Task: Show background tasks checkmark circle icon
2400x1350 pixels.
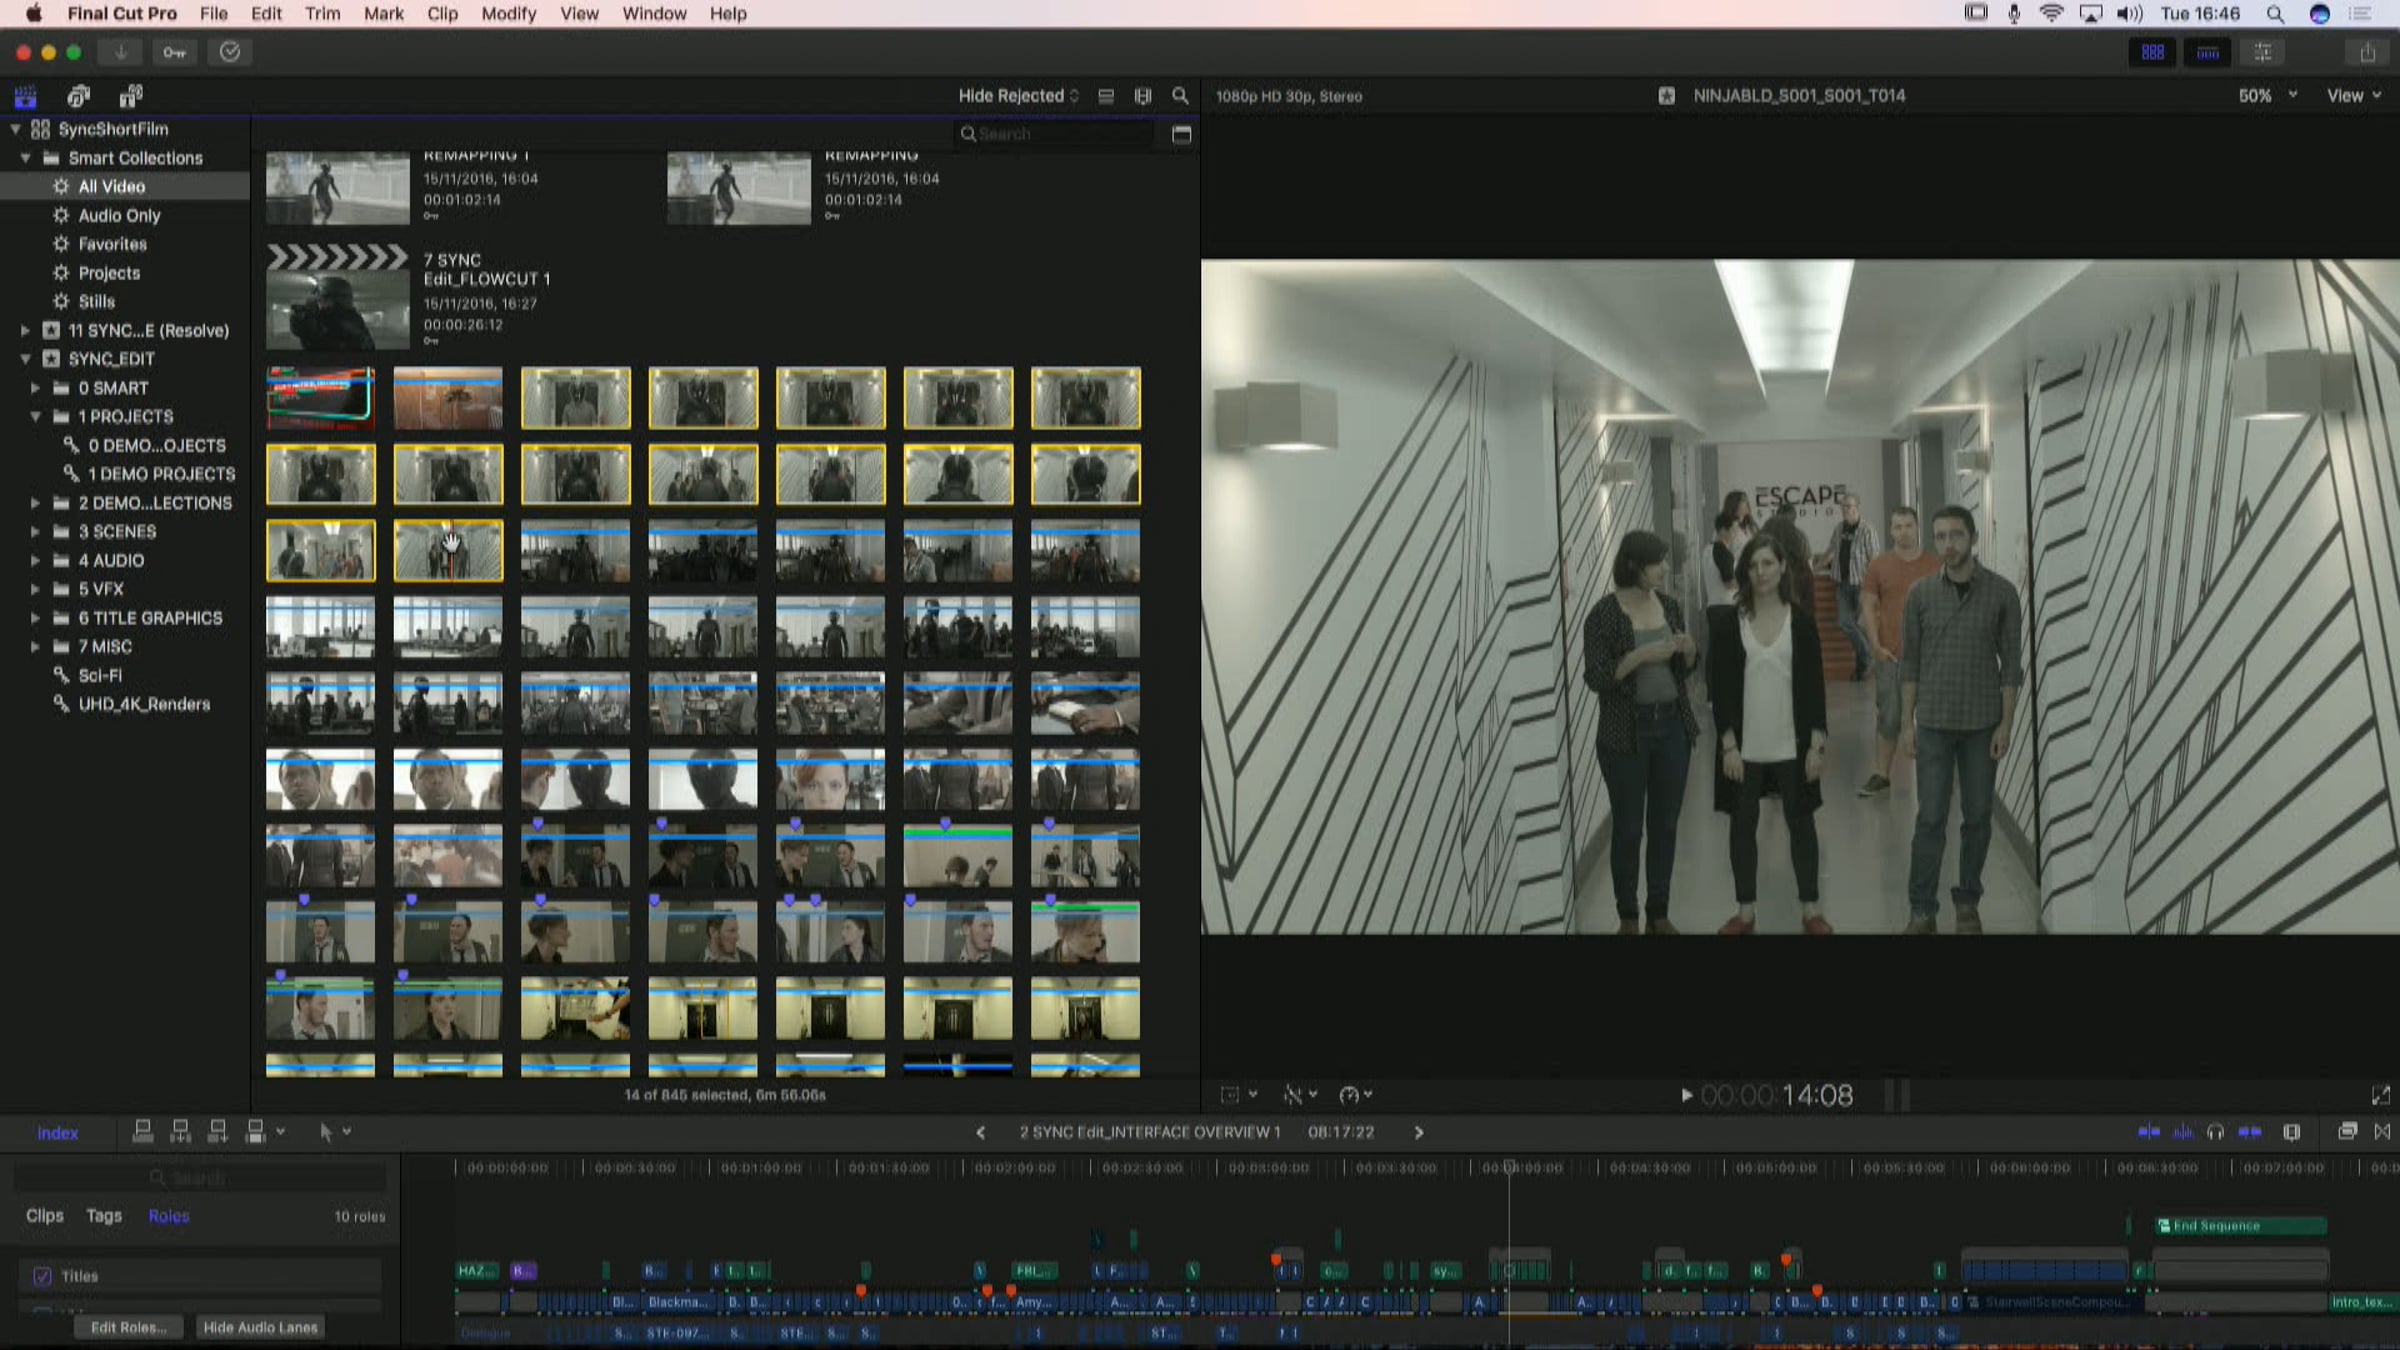Action: pyautogui.click(x=230, y=52)
